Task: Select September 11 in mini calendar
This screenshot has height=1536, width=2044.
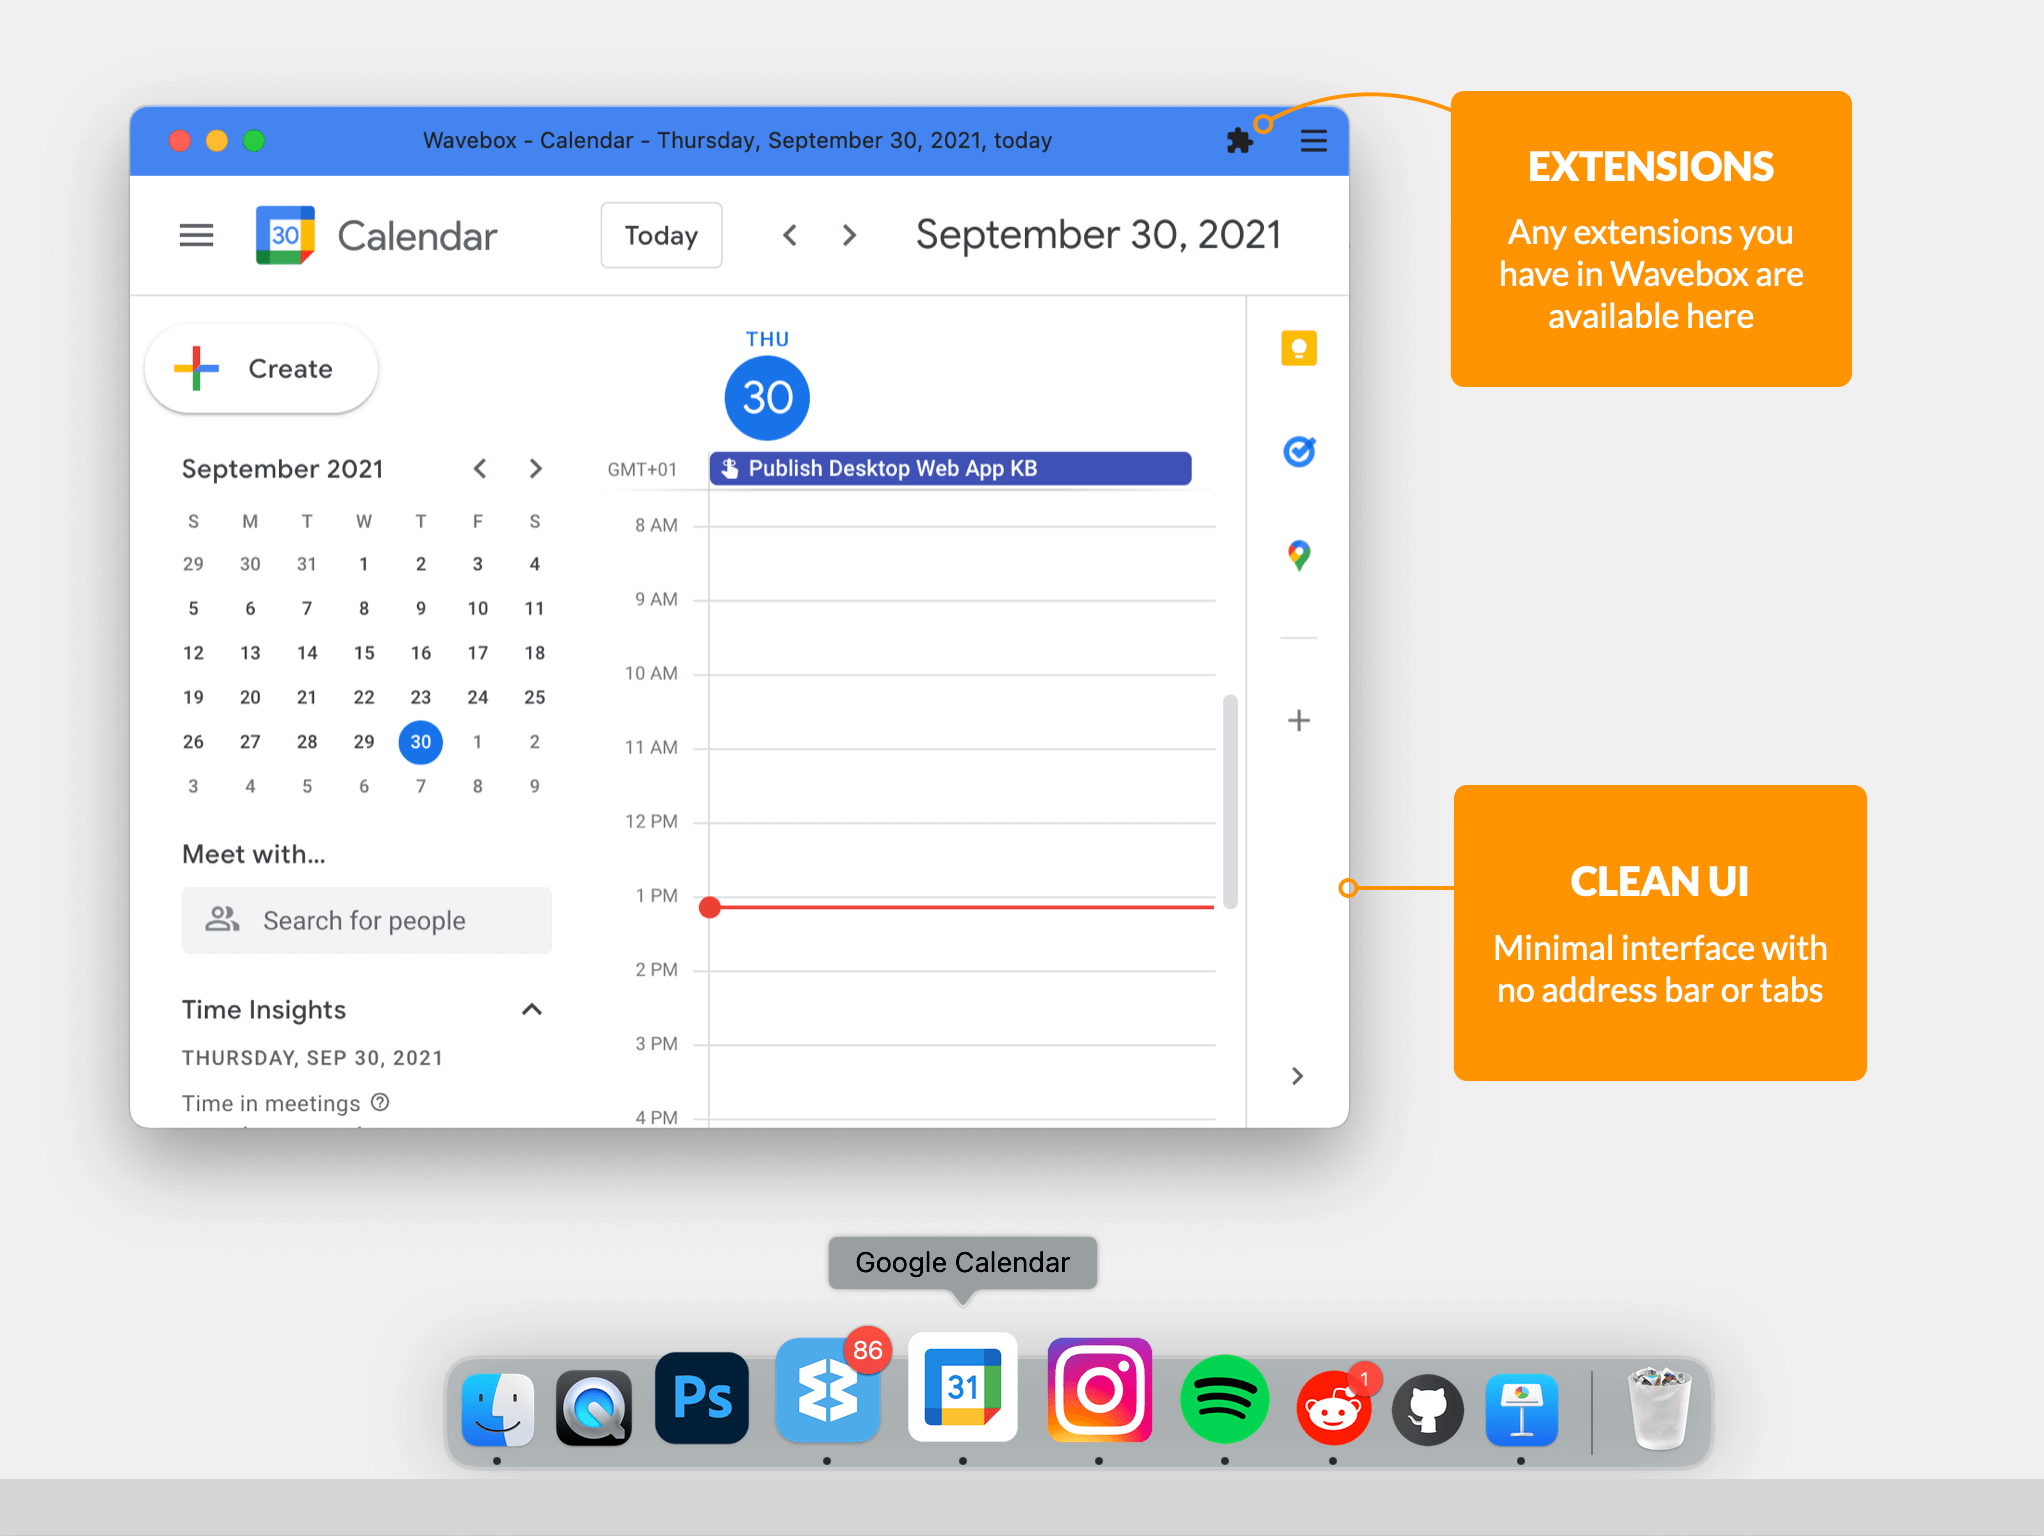Action: coord(535,608)
